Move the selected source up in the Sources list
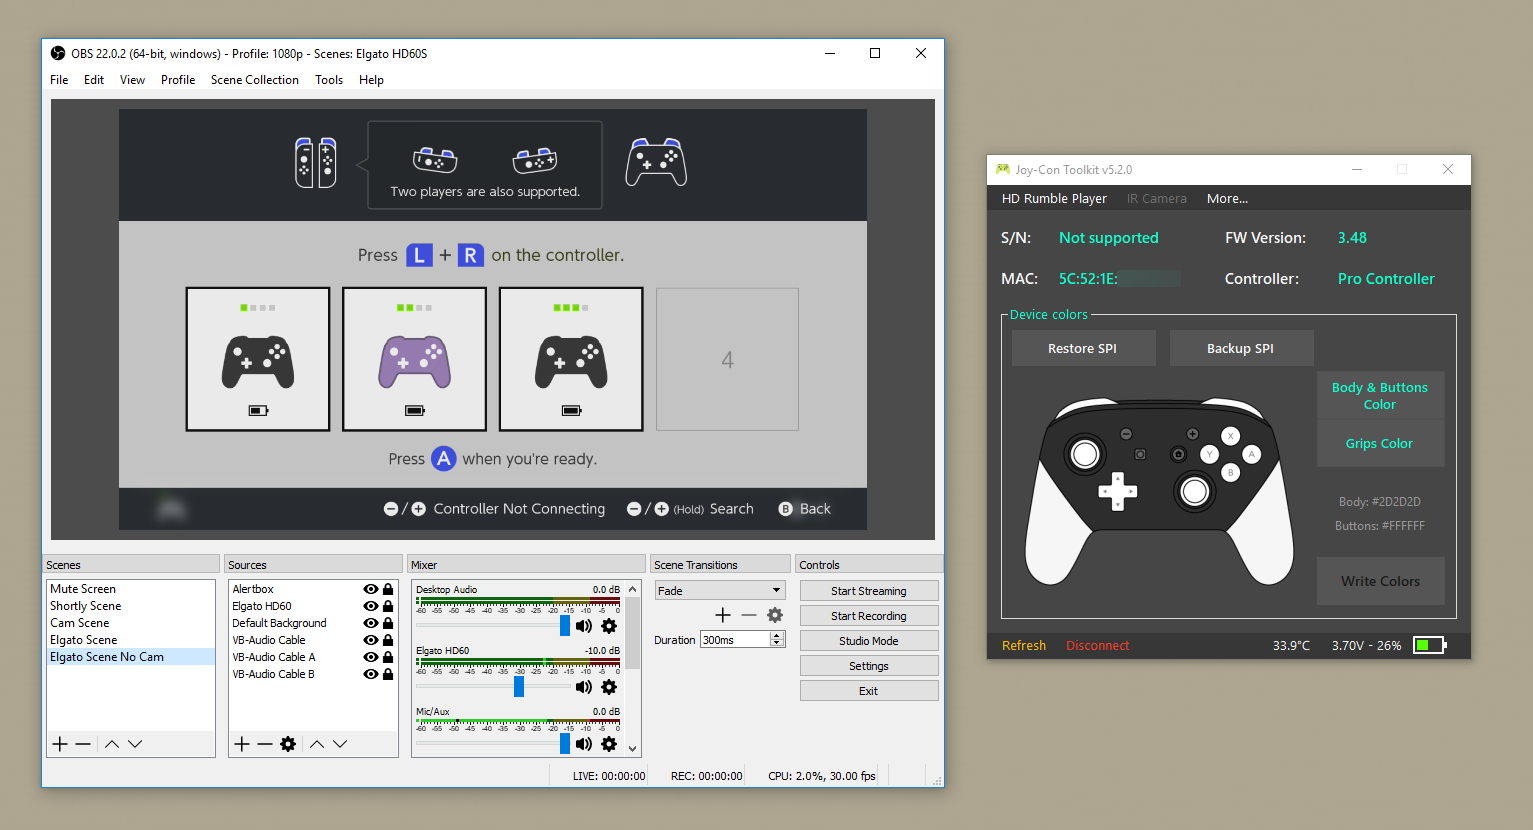 pos(317,744)
